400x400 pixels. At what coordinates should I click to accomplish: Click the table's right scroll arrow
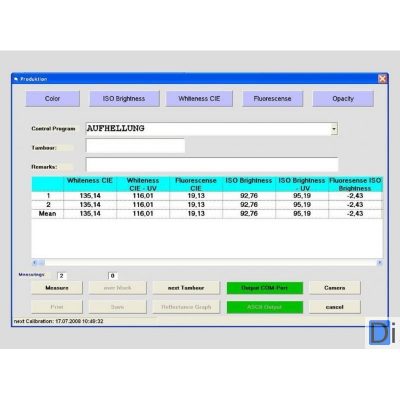coord(379,263)
